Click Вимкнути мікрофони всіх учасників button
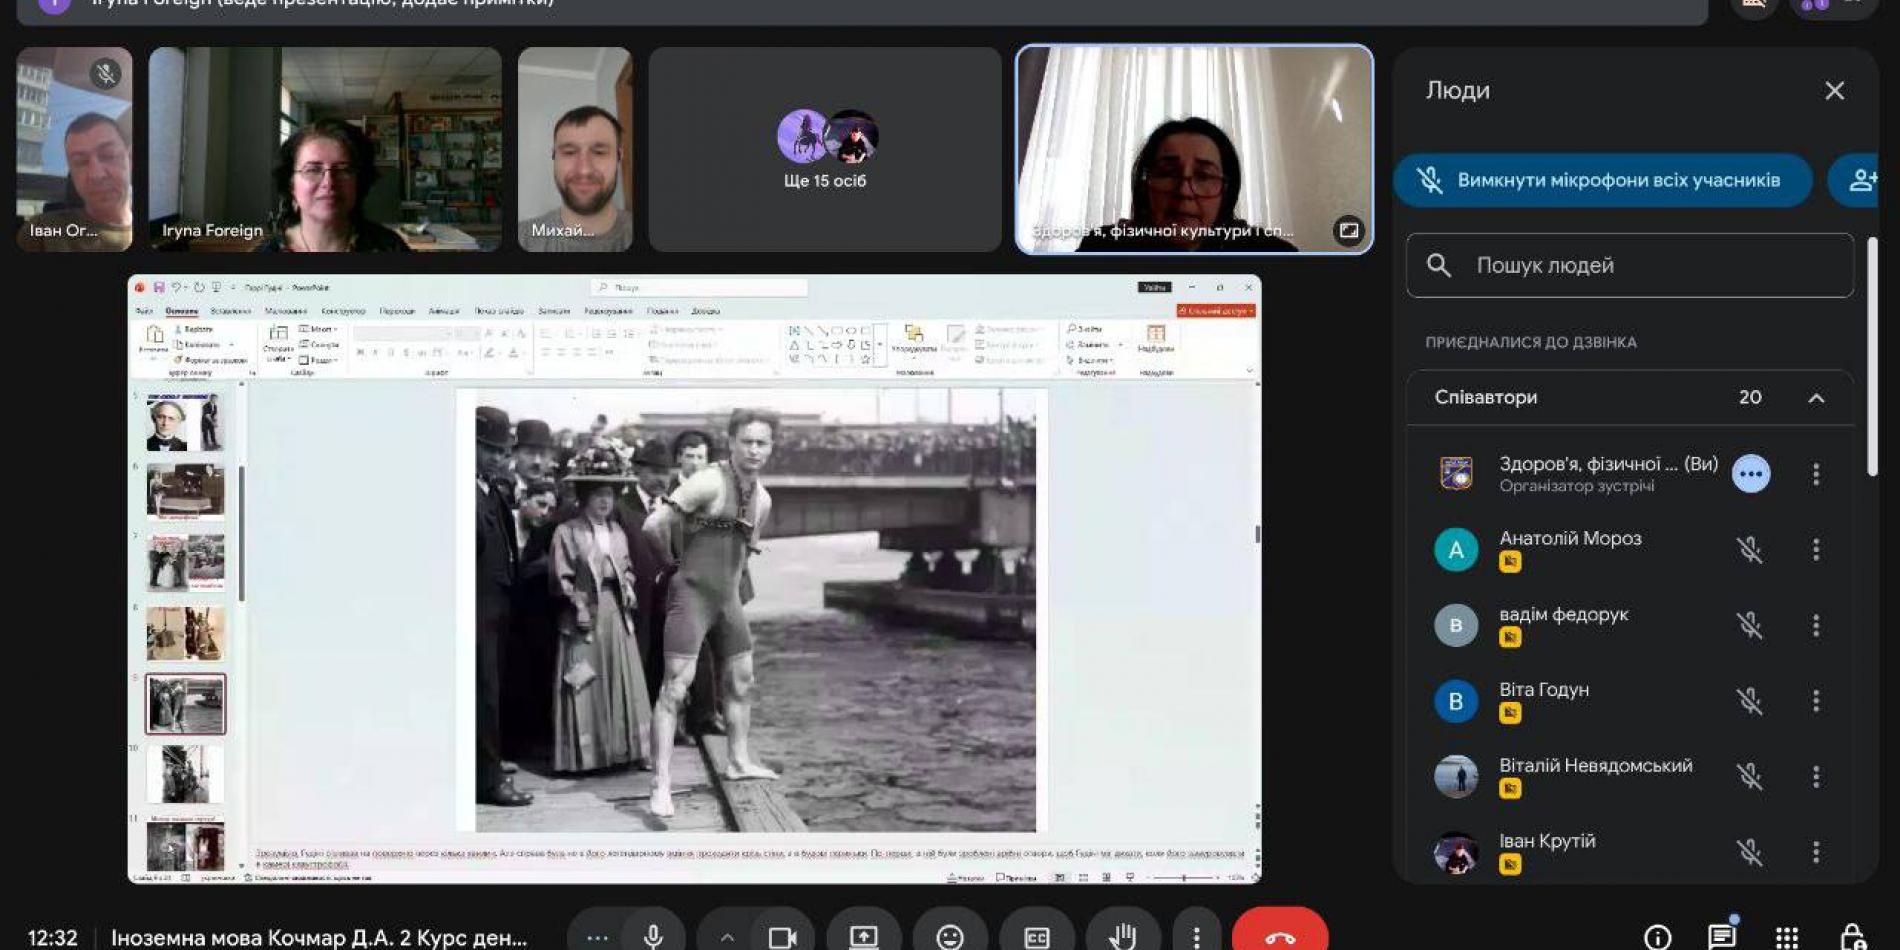 coord(1602,180)
